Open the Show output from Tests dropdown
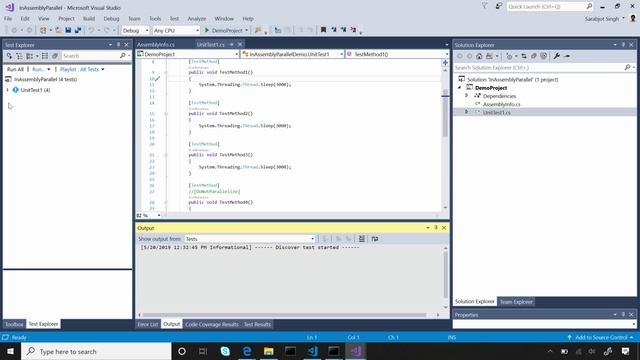This screenshot has width=640, height=360. 250,239
